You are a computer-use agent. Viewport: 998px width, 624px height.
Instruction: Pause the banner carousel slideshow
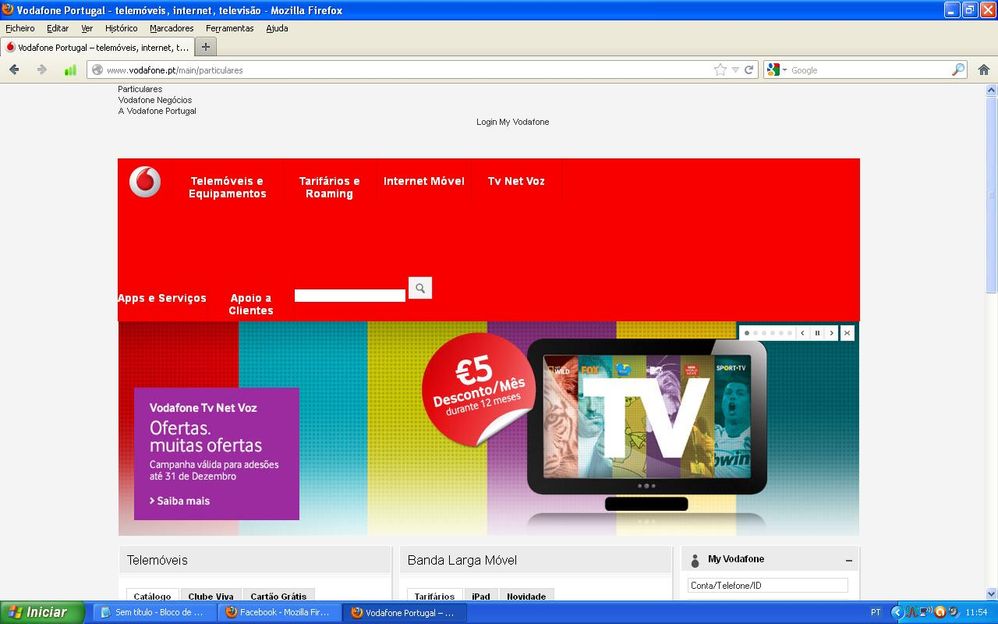click(x=817, y=333)
